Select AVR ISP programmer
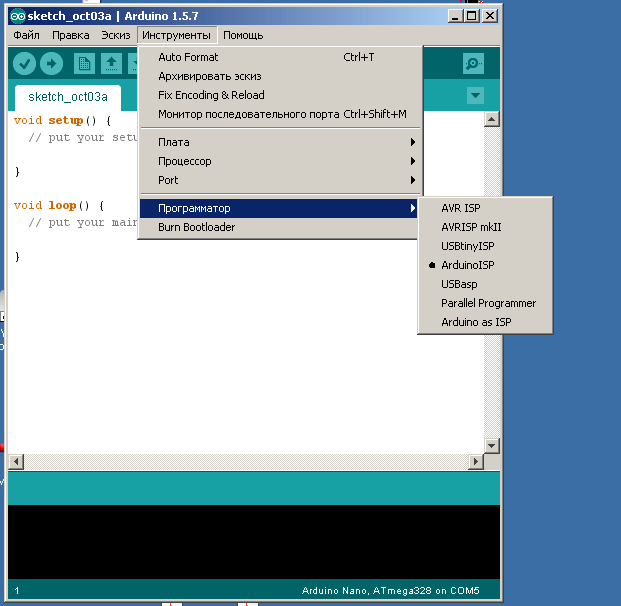The image size is (621, 606). (485, 208)
